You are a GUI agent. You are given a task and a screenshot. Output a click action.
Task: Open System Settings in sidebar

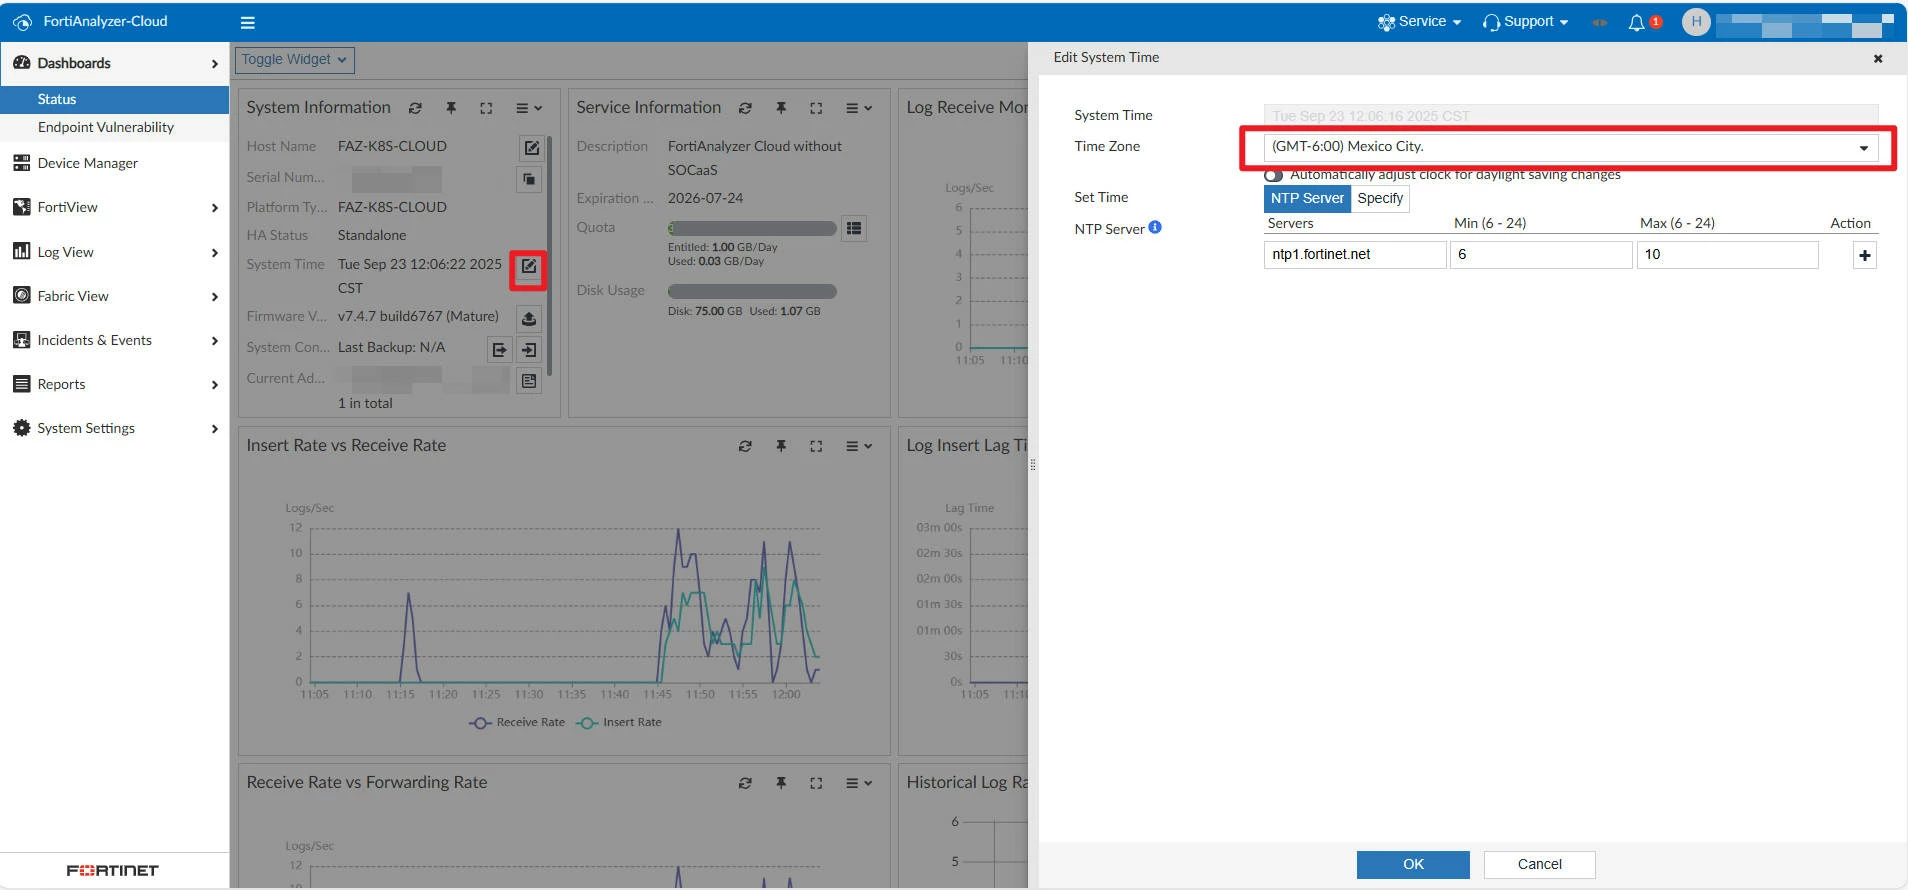[115, 428]
